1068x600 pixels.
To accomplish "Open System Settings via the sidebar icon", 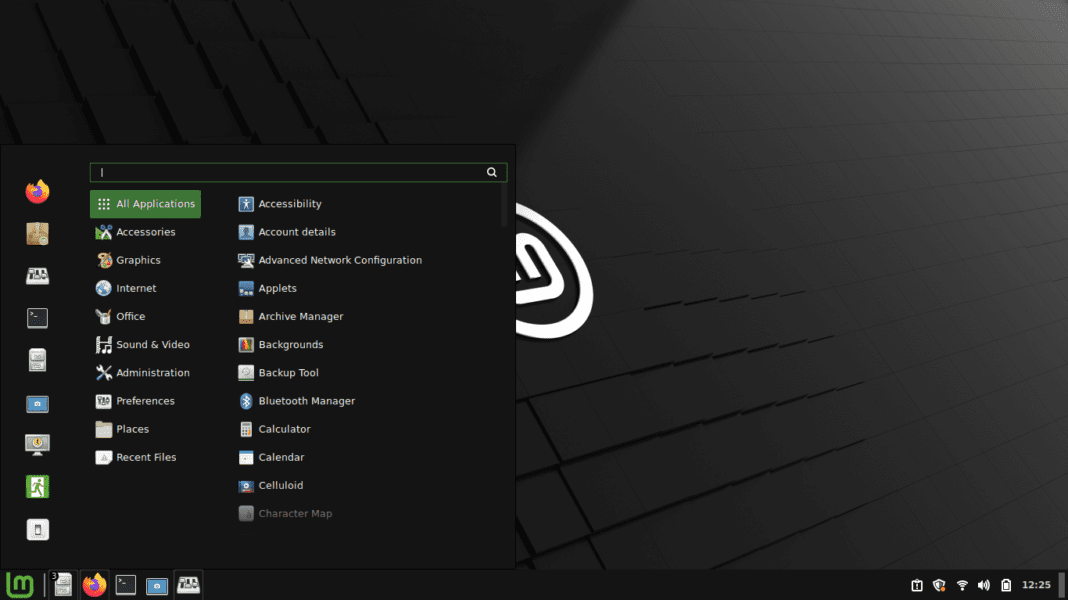I will (37, 275).
